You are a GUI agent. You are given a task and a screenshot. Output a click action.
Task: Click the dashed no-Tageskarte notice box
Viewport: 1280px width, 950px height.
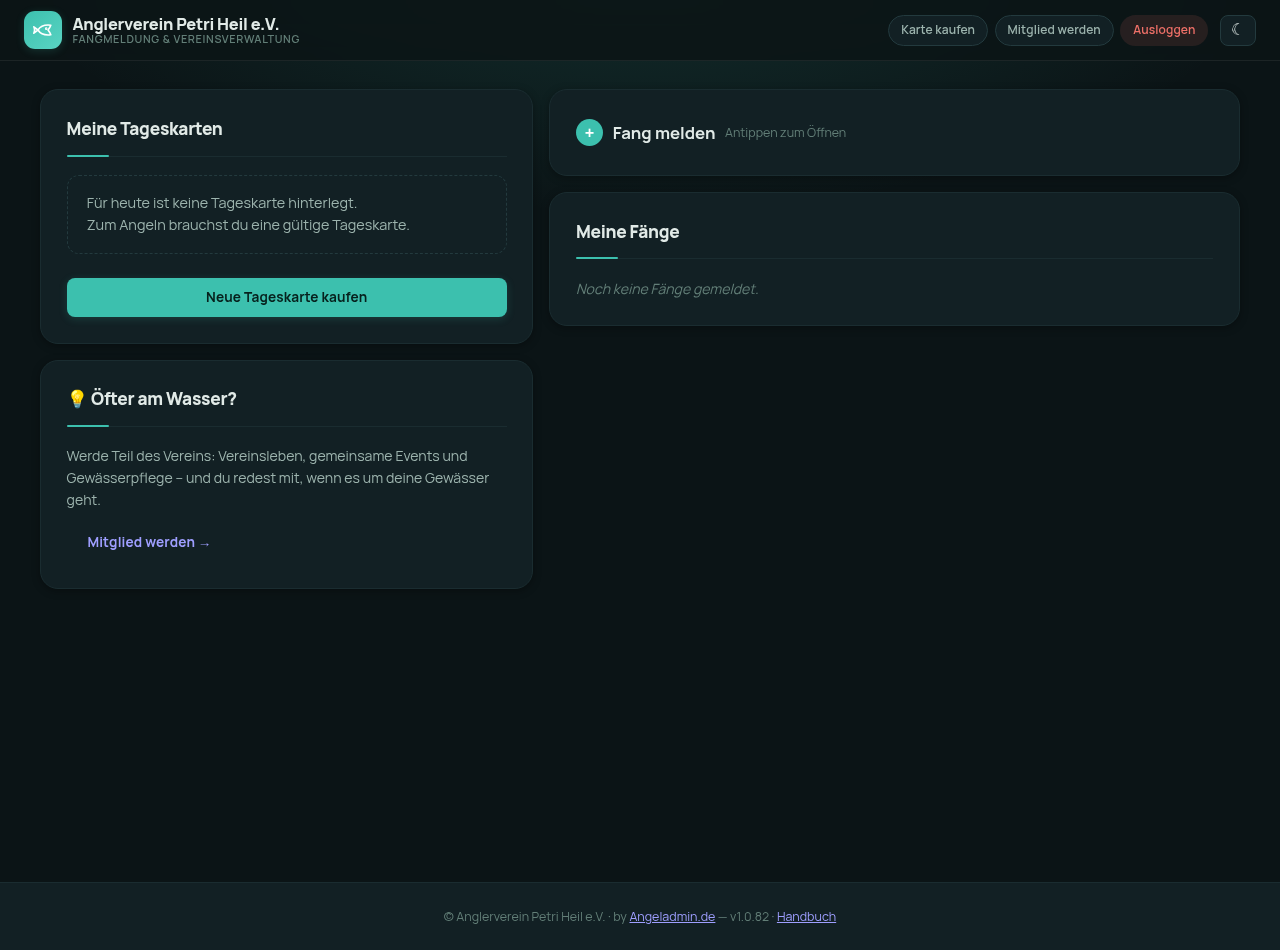point(287,215)
